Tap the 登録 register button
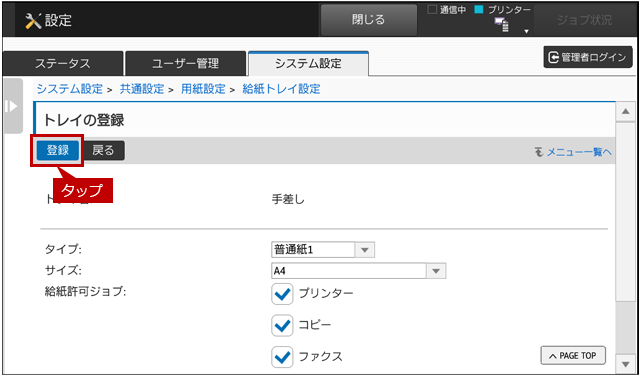The height and width of the screenshot is (376, 640). tap(58, 151)
